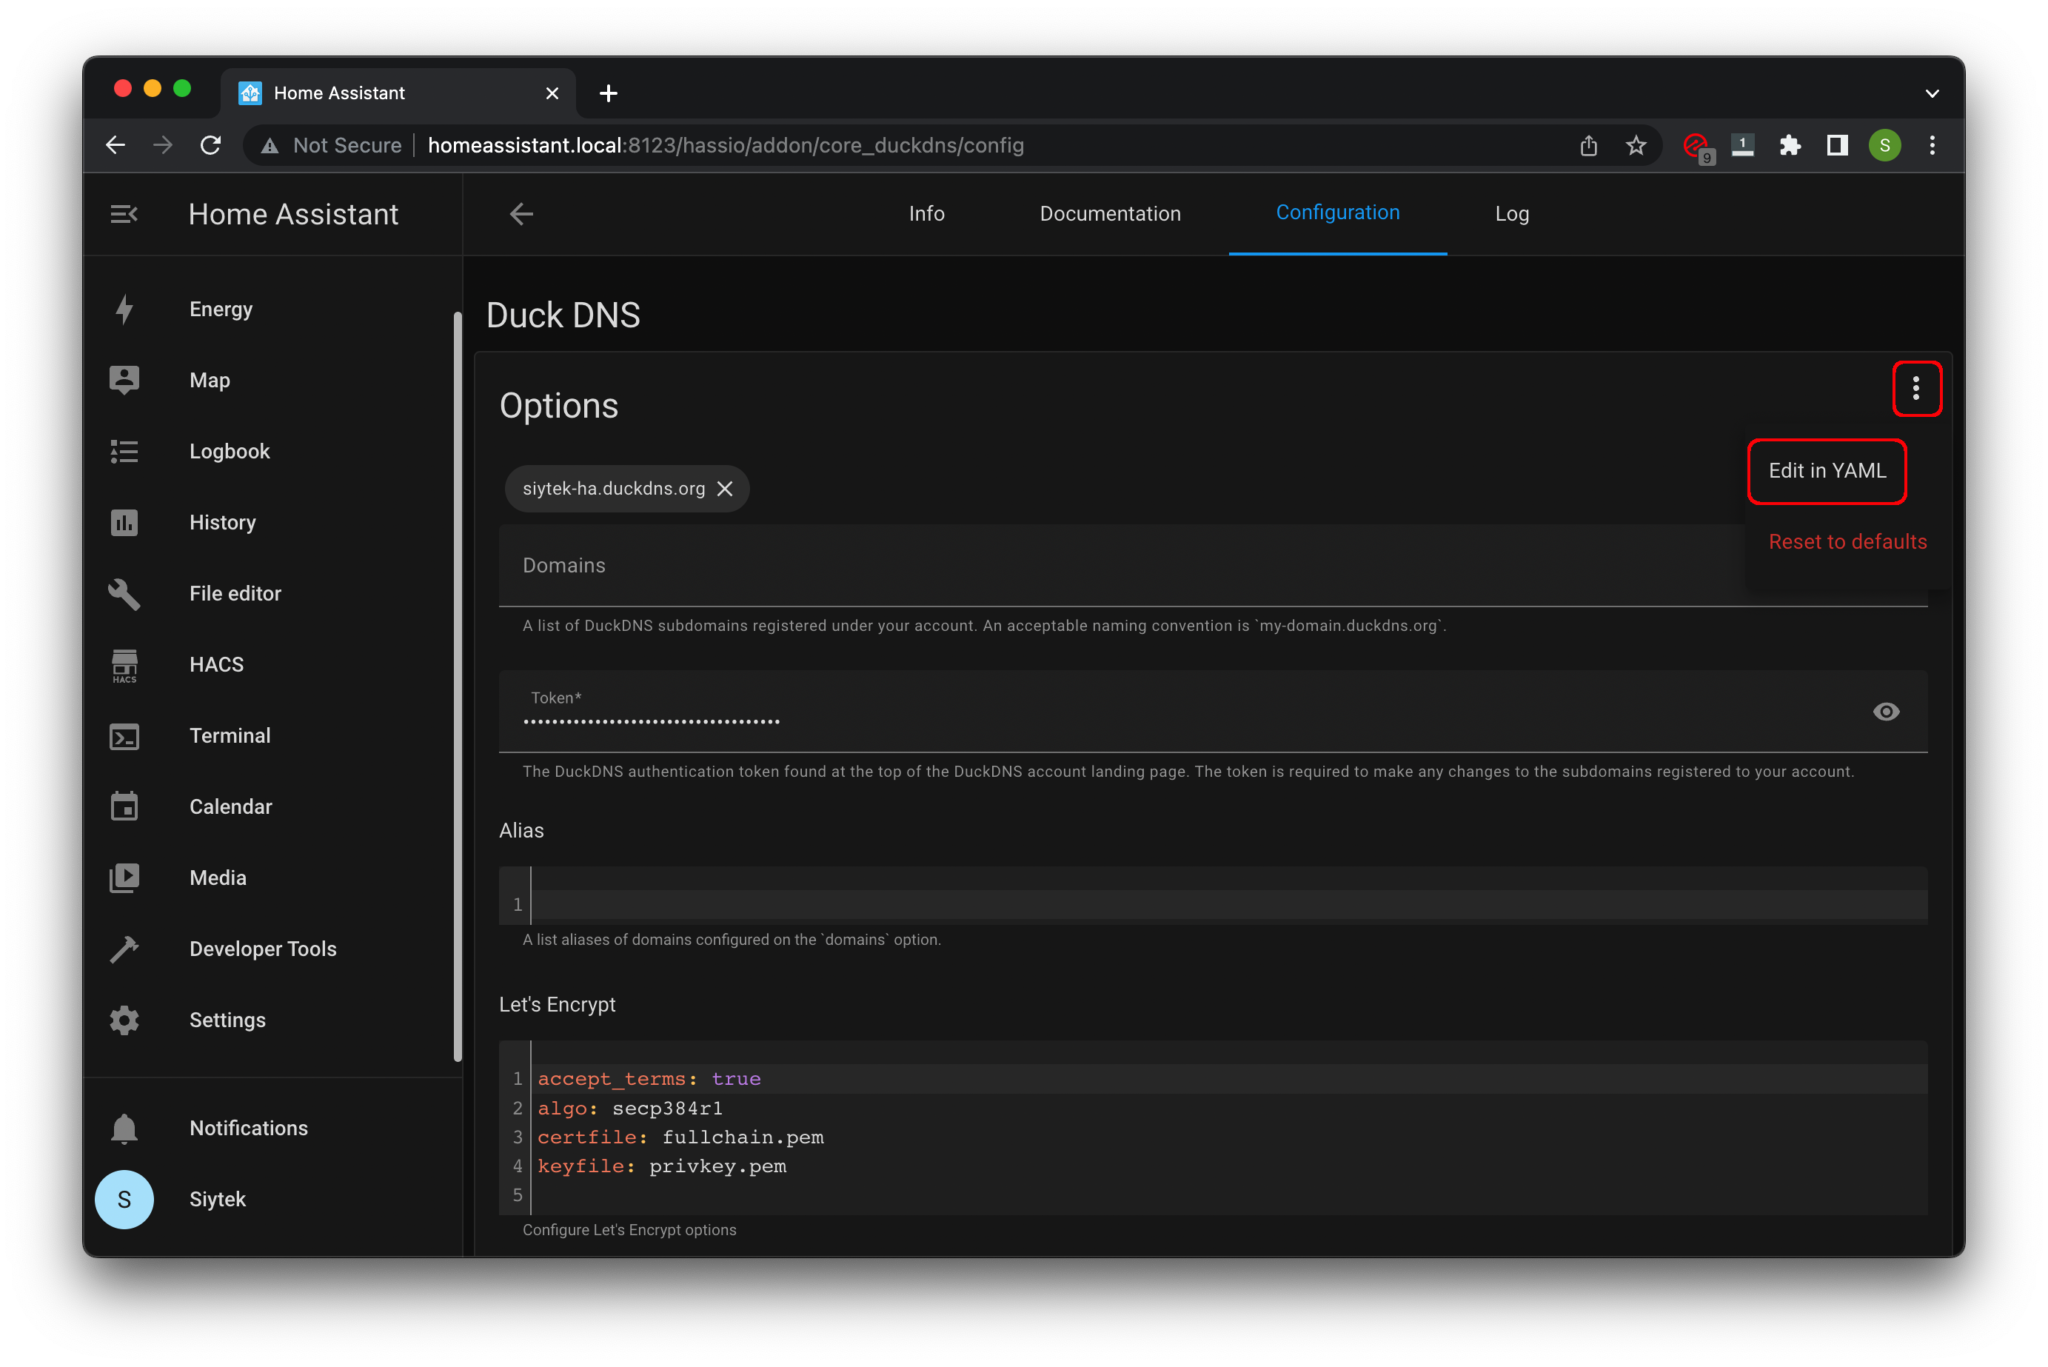Open Settings gear in sidebar

[124, 1020]
